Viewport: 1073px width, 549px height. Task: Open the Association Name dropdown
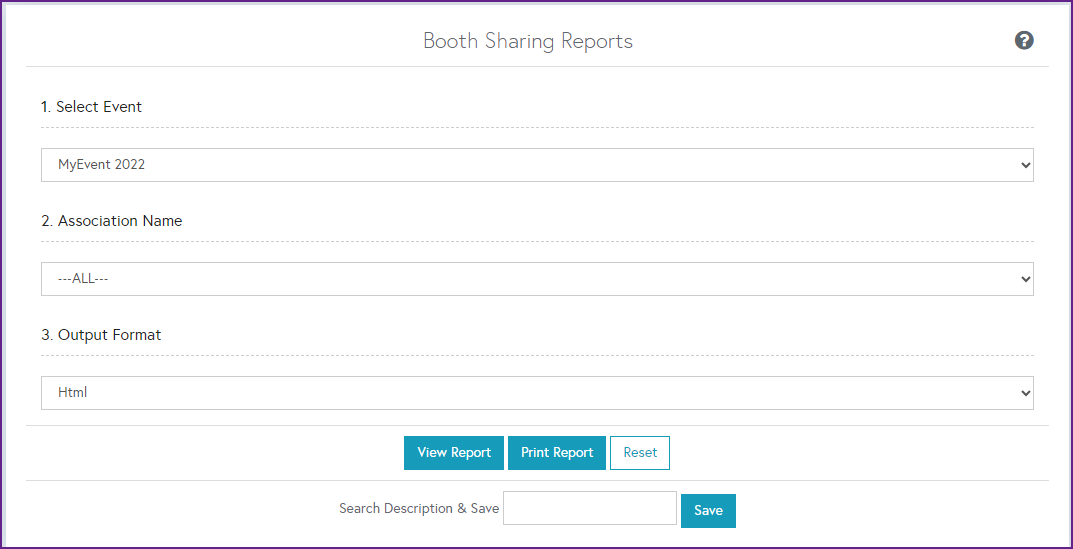tap(536, 279)
